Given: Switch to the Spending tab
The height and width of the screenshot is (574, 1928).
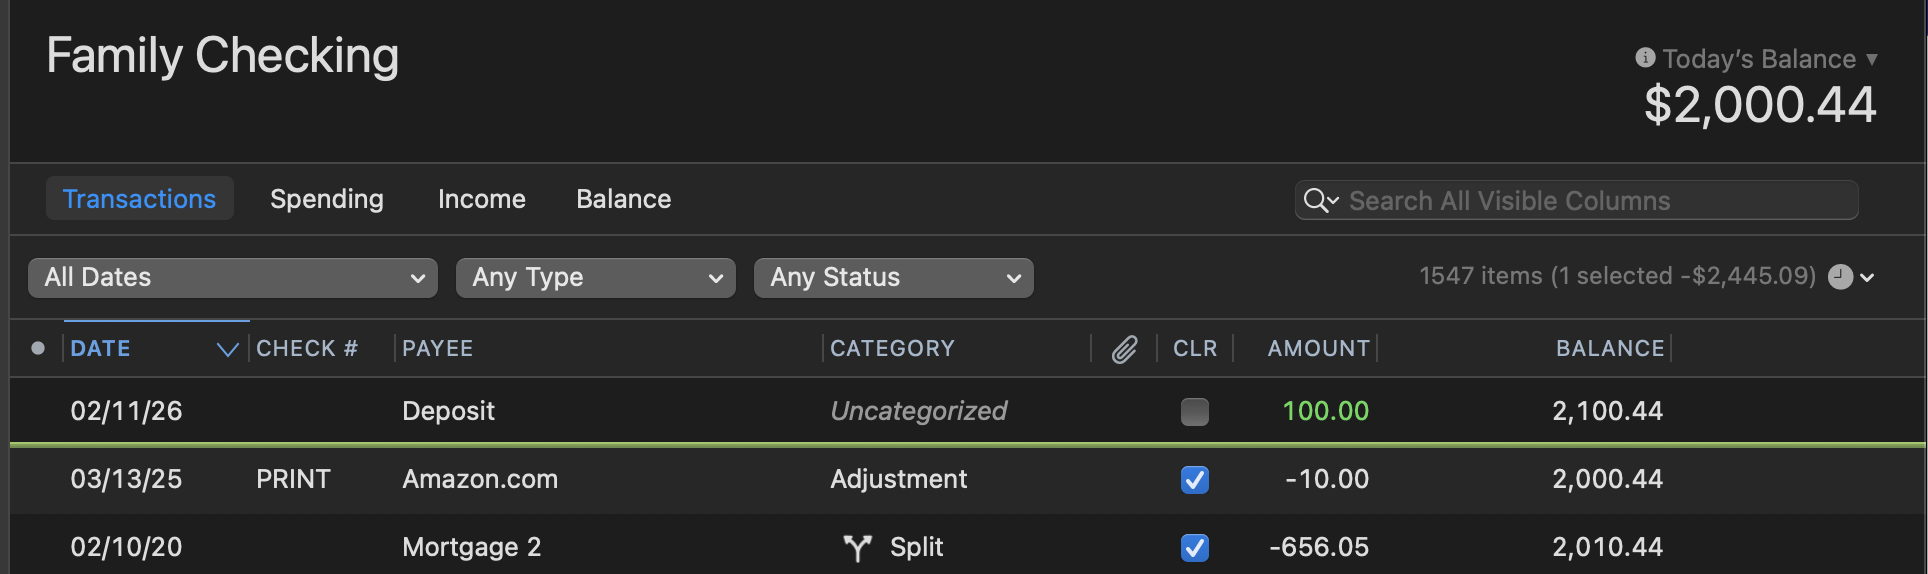Looking at the screenshot, I should 327,199.
